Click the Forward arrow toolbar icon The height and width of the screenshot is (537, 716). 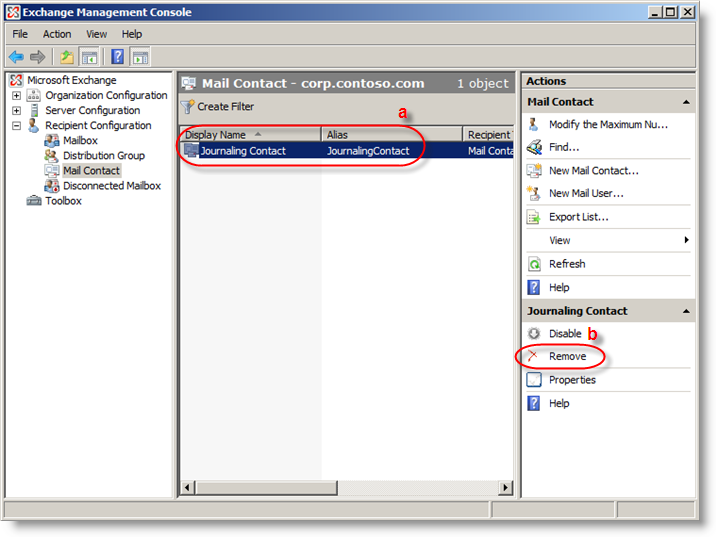(37, 57)
